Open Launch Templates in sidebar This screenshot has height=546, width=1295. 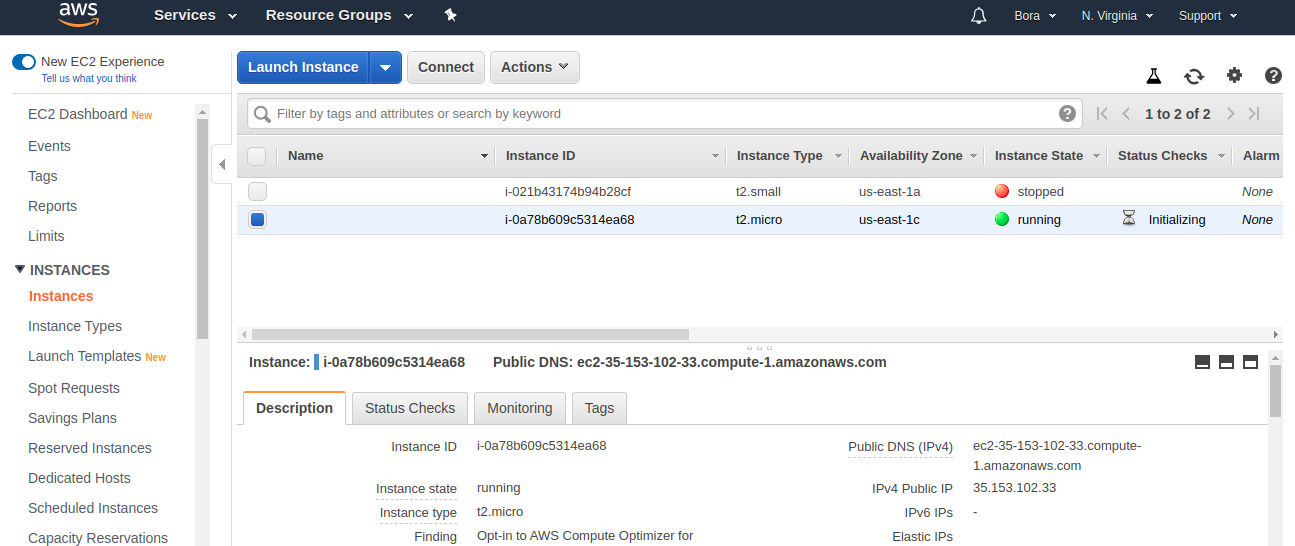pos(85,356)
